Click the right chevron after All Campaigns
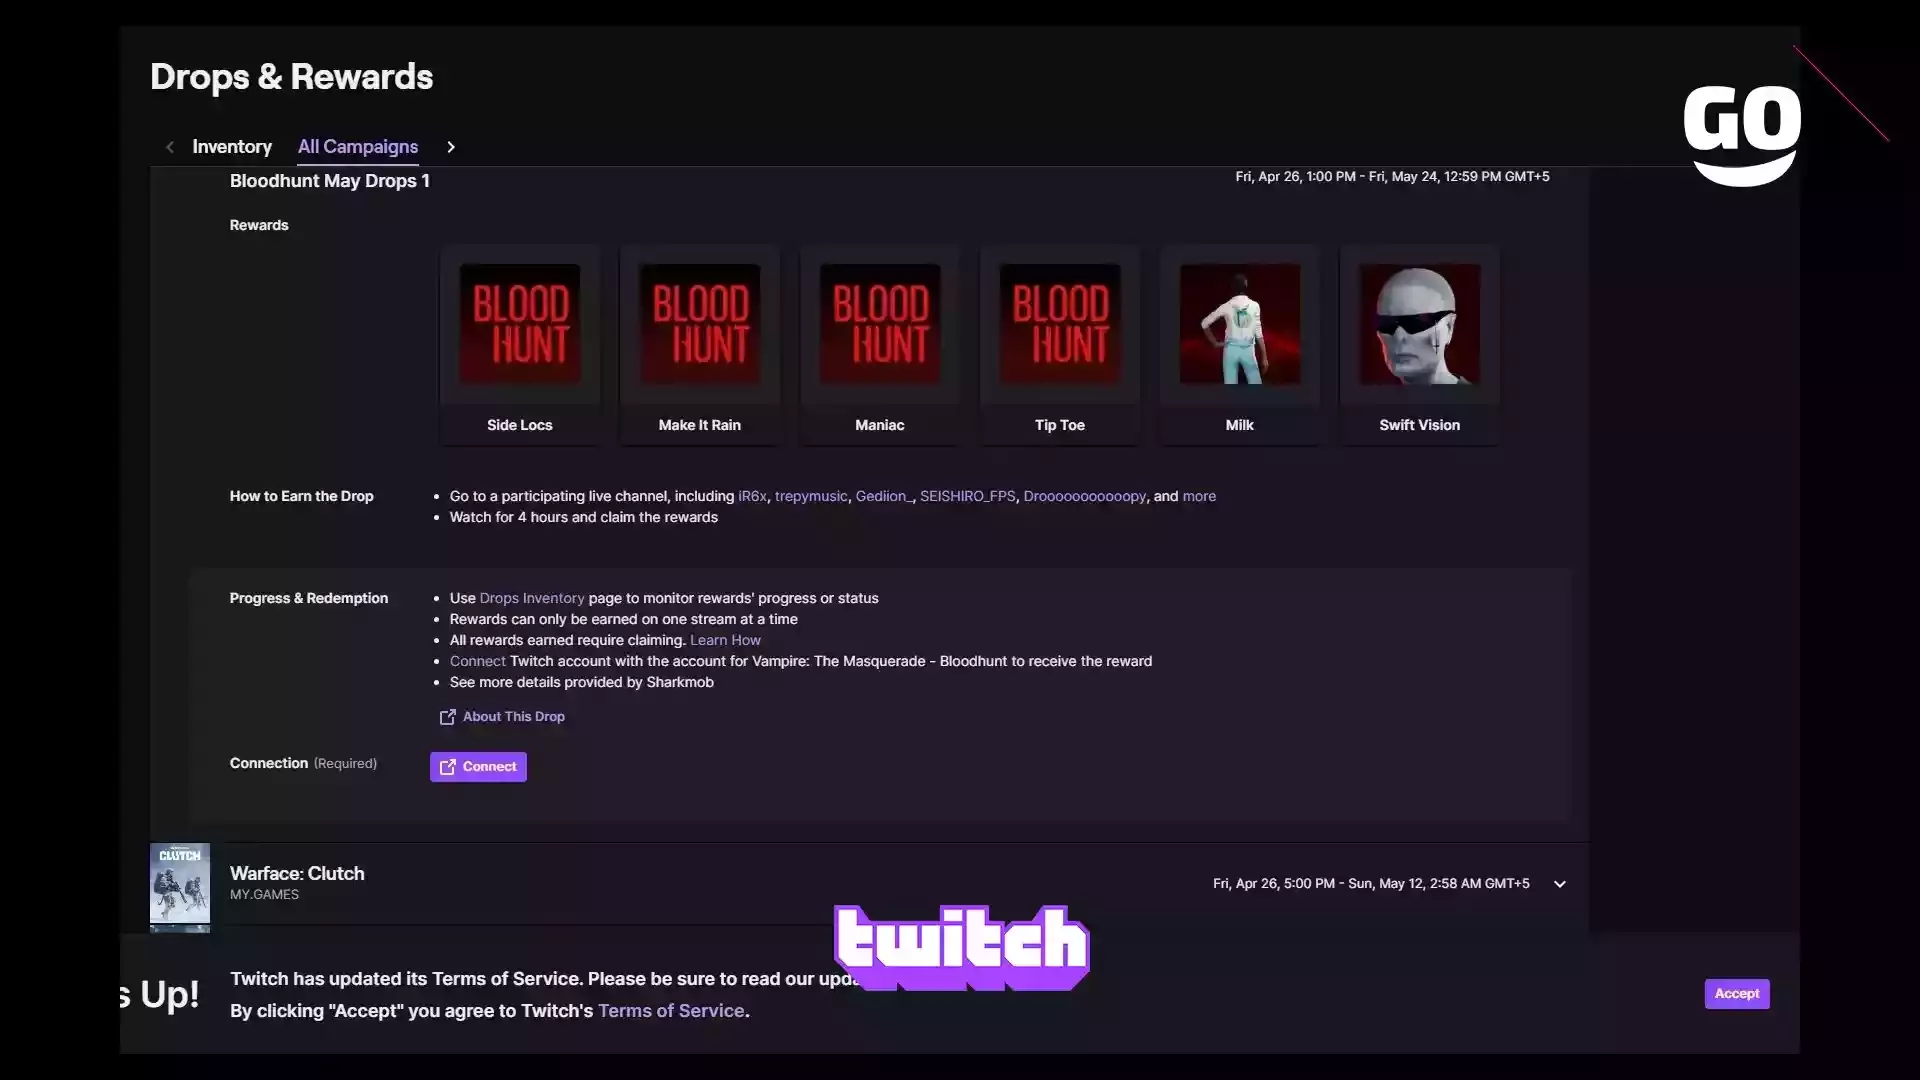Viewport: 1920px width, 1080px height. (451, 147)
